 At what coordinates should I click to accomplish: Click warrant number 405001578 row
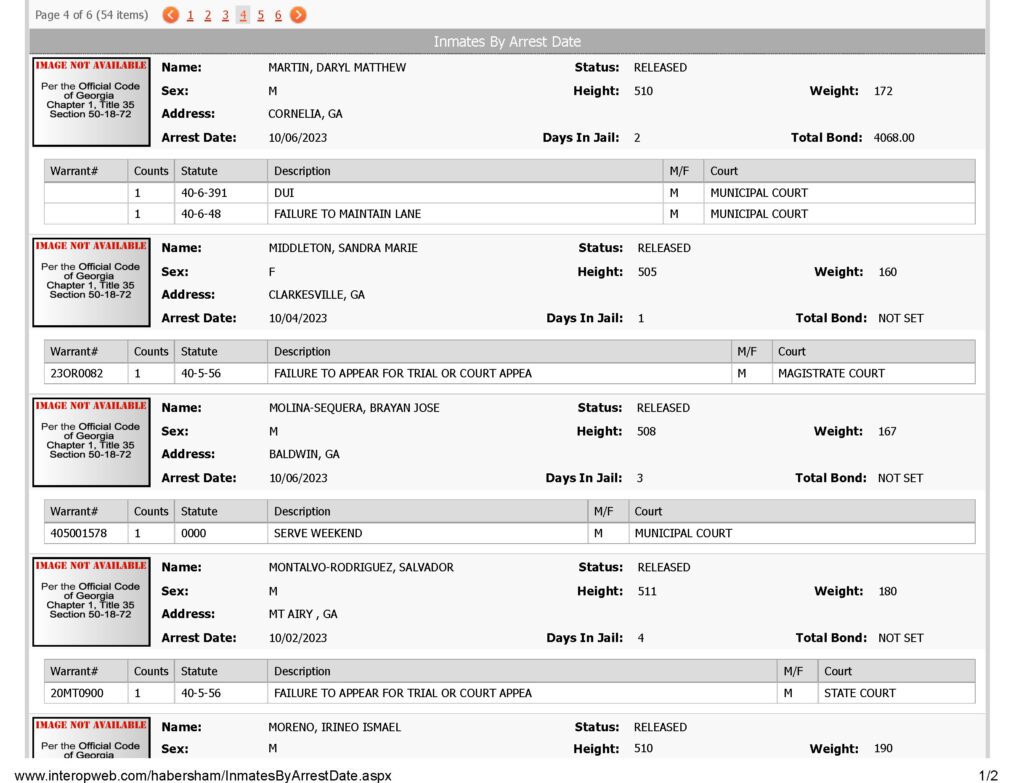(x=509, y=533)
